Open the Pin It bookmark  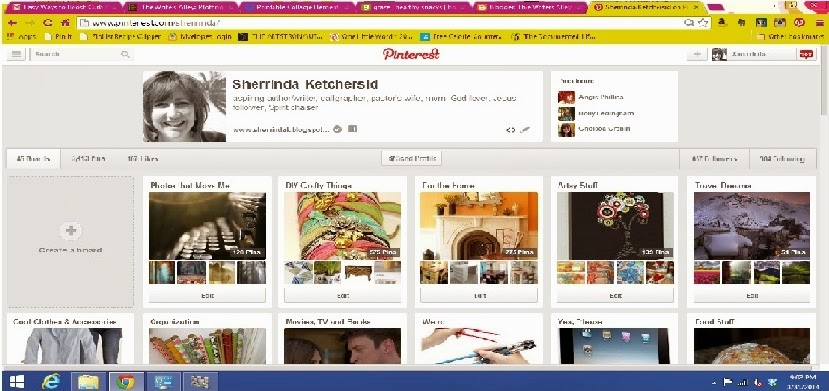point(59,36)
